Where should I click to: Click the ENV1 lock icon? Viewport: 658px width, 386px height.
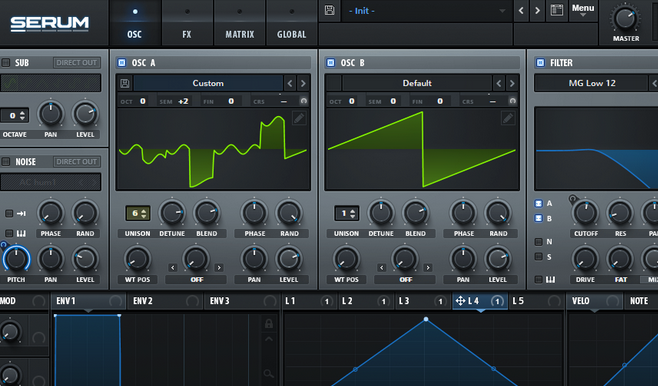point(269,323)
